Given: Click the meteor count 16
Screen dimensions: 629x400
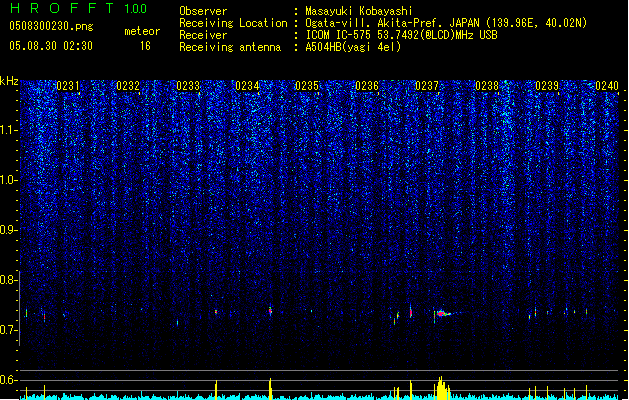Looking at the screenshot, I should (x=145, y=46).
